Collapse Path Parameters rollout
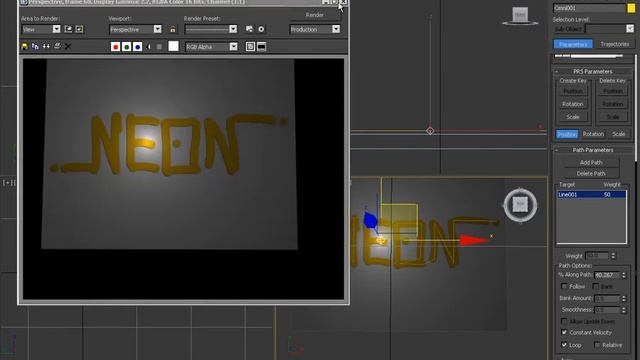 coord(593,150)
